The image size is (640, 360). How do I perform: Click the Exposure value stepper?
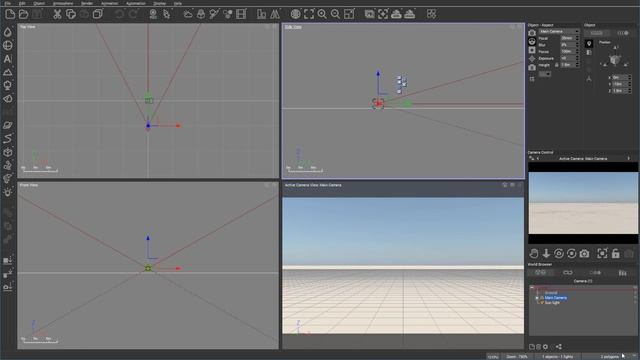click(577, 58)
